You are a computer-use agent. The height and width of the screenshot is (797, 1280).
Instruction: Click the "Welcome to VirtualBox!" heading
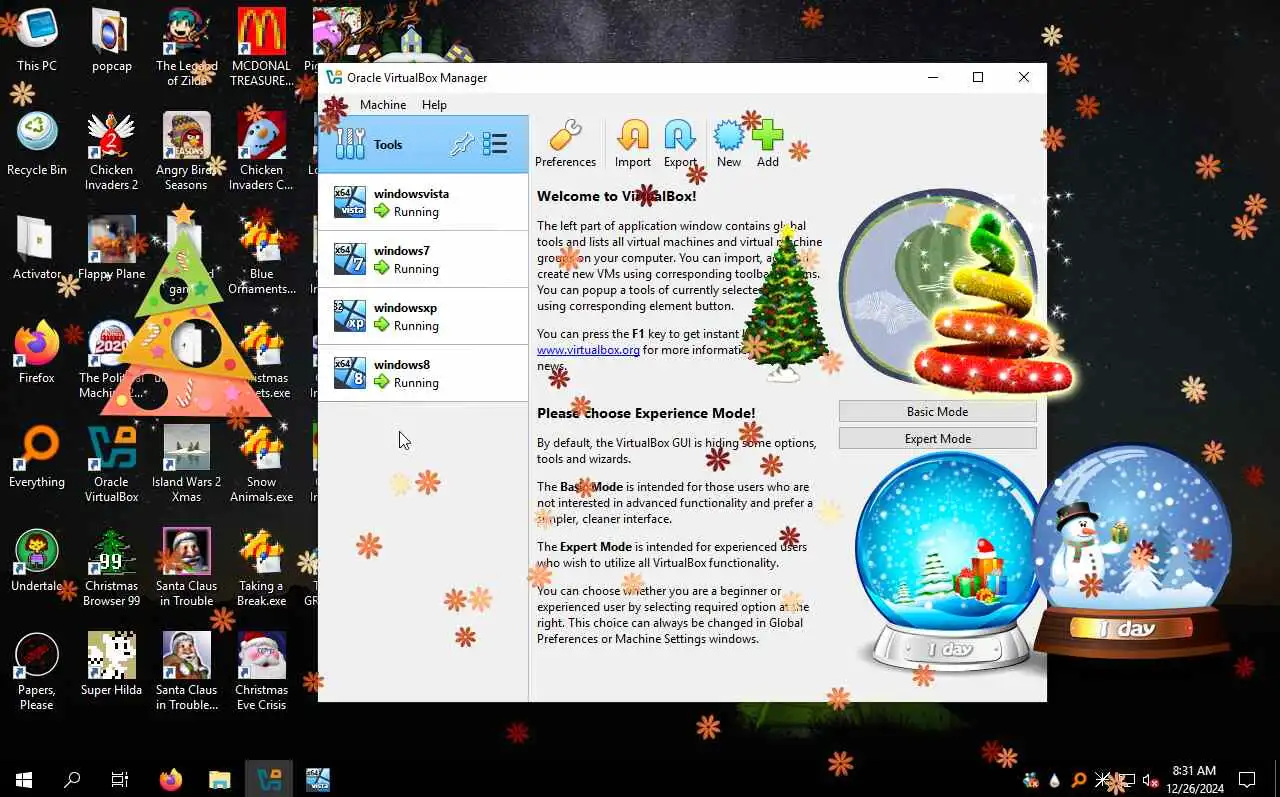tap(616, 196)
